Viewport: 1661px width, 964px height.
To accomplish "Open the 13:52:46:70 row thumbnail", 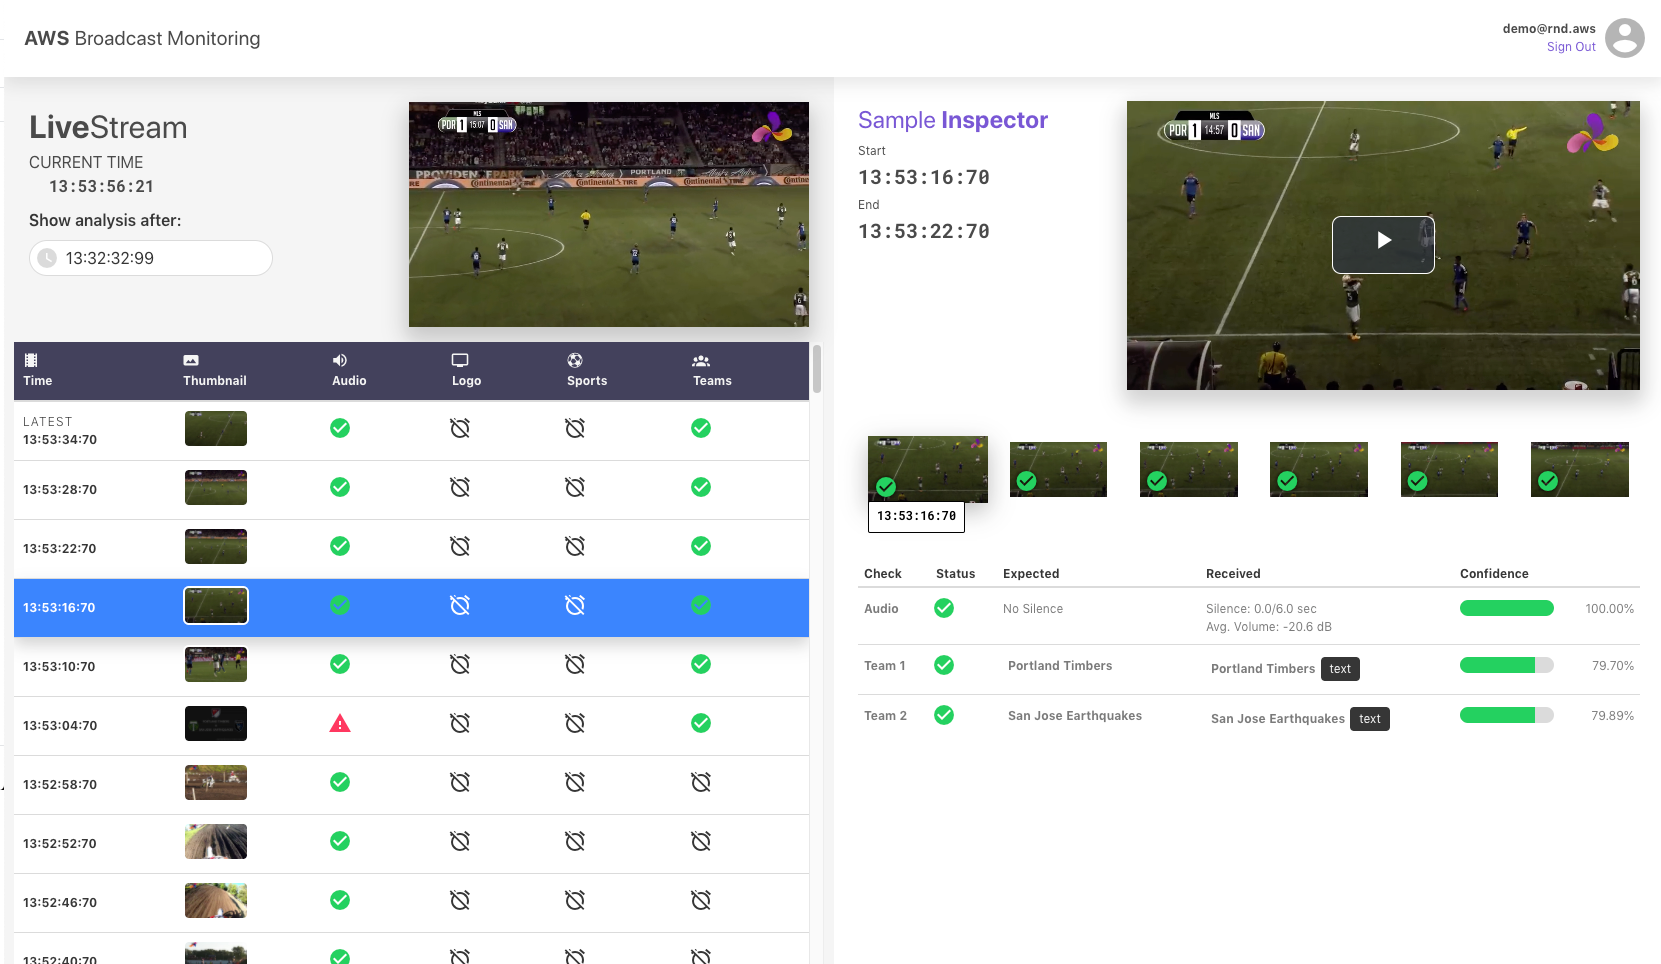I will point(216,901).
